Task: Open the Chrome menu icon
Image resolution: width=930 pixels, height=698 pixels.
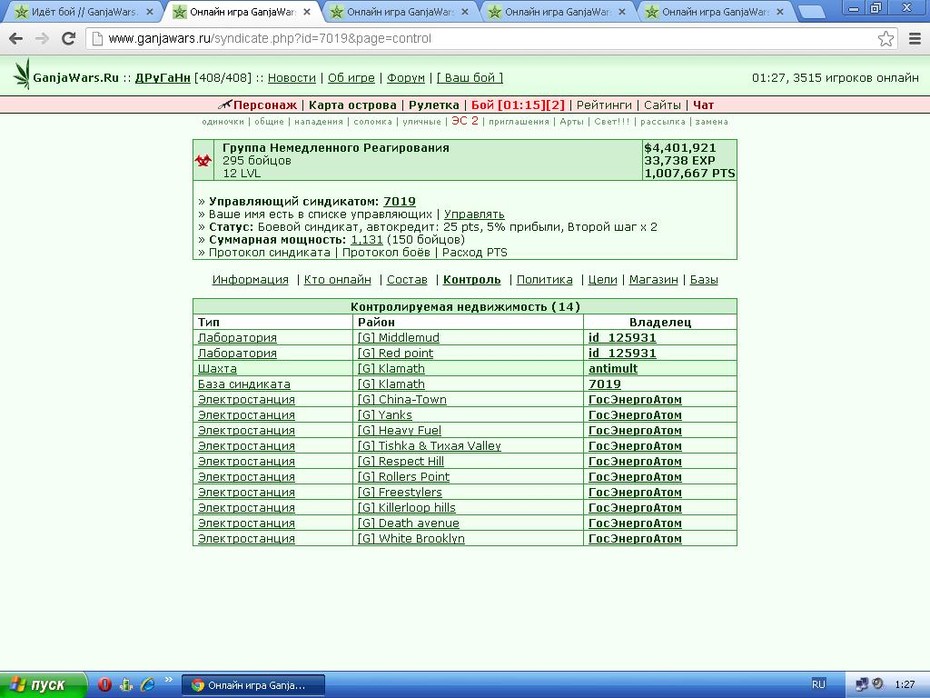Action: (x=915, y=39)
